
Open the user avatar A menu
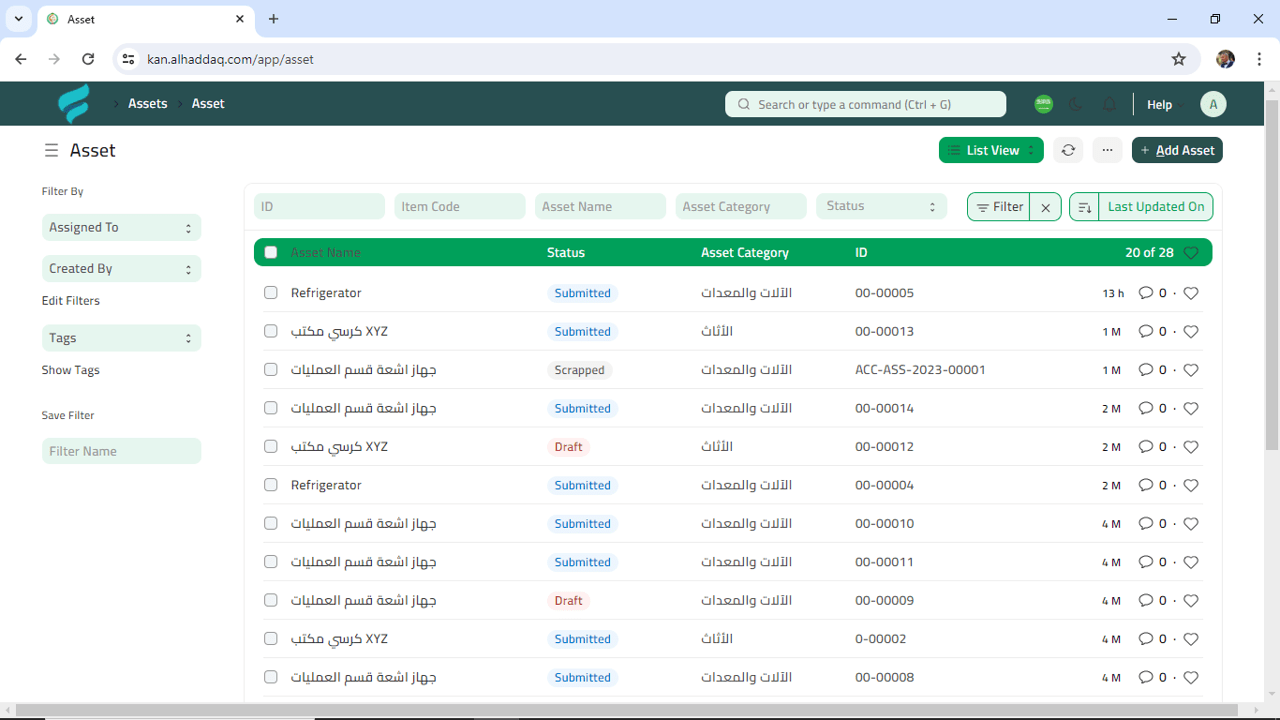point(1213,104)
